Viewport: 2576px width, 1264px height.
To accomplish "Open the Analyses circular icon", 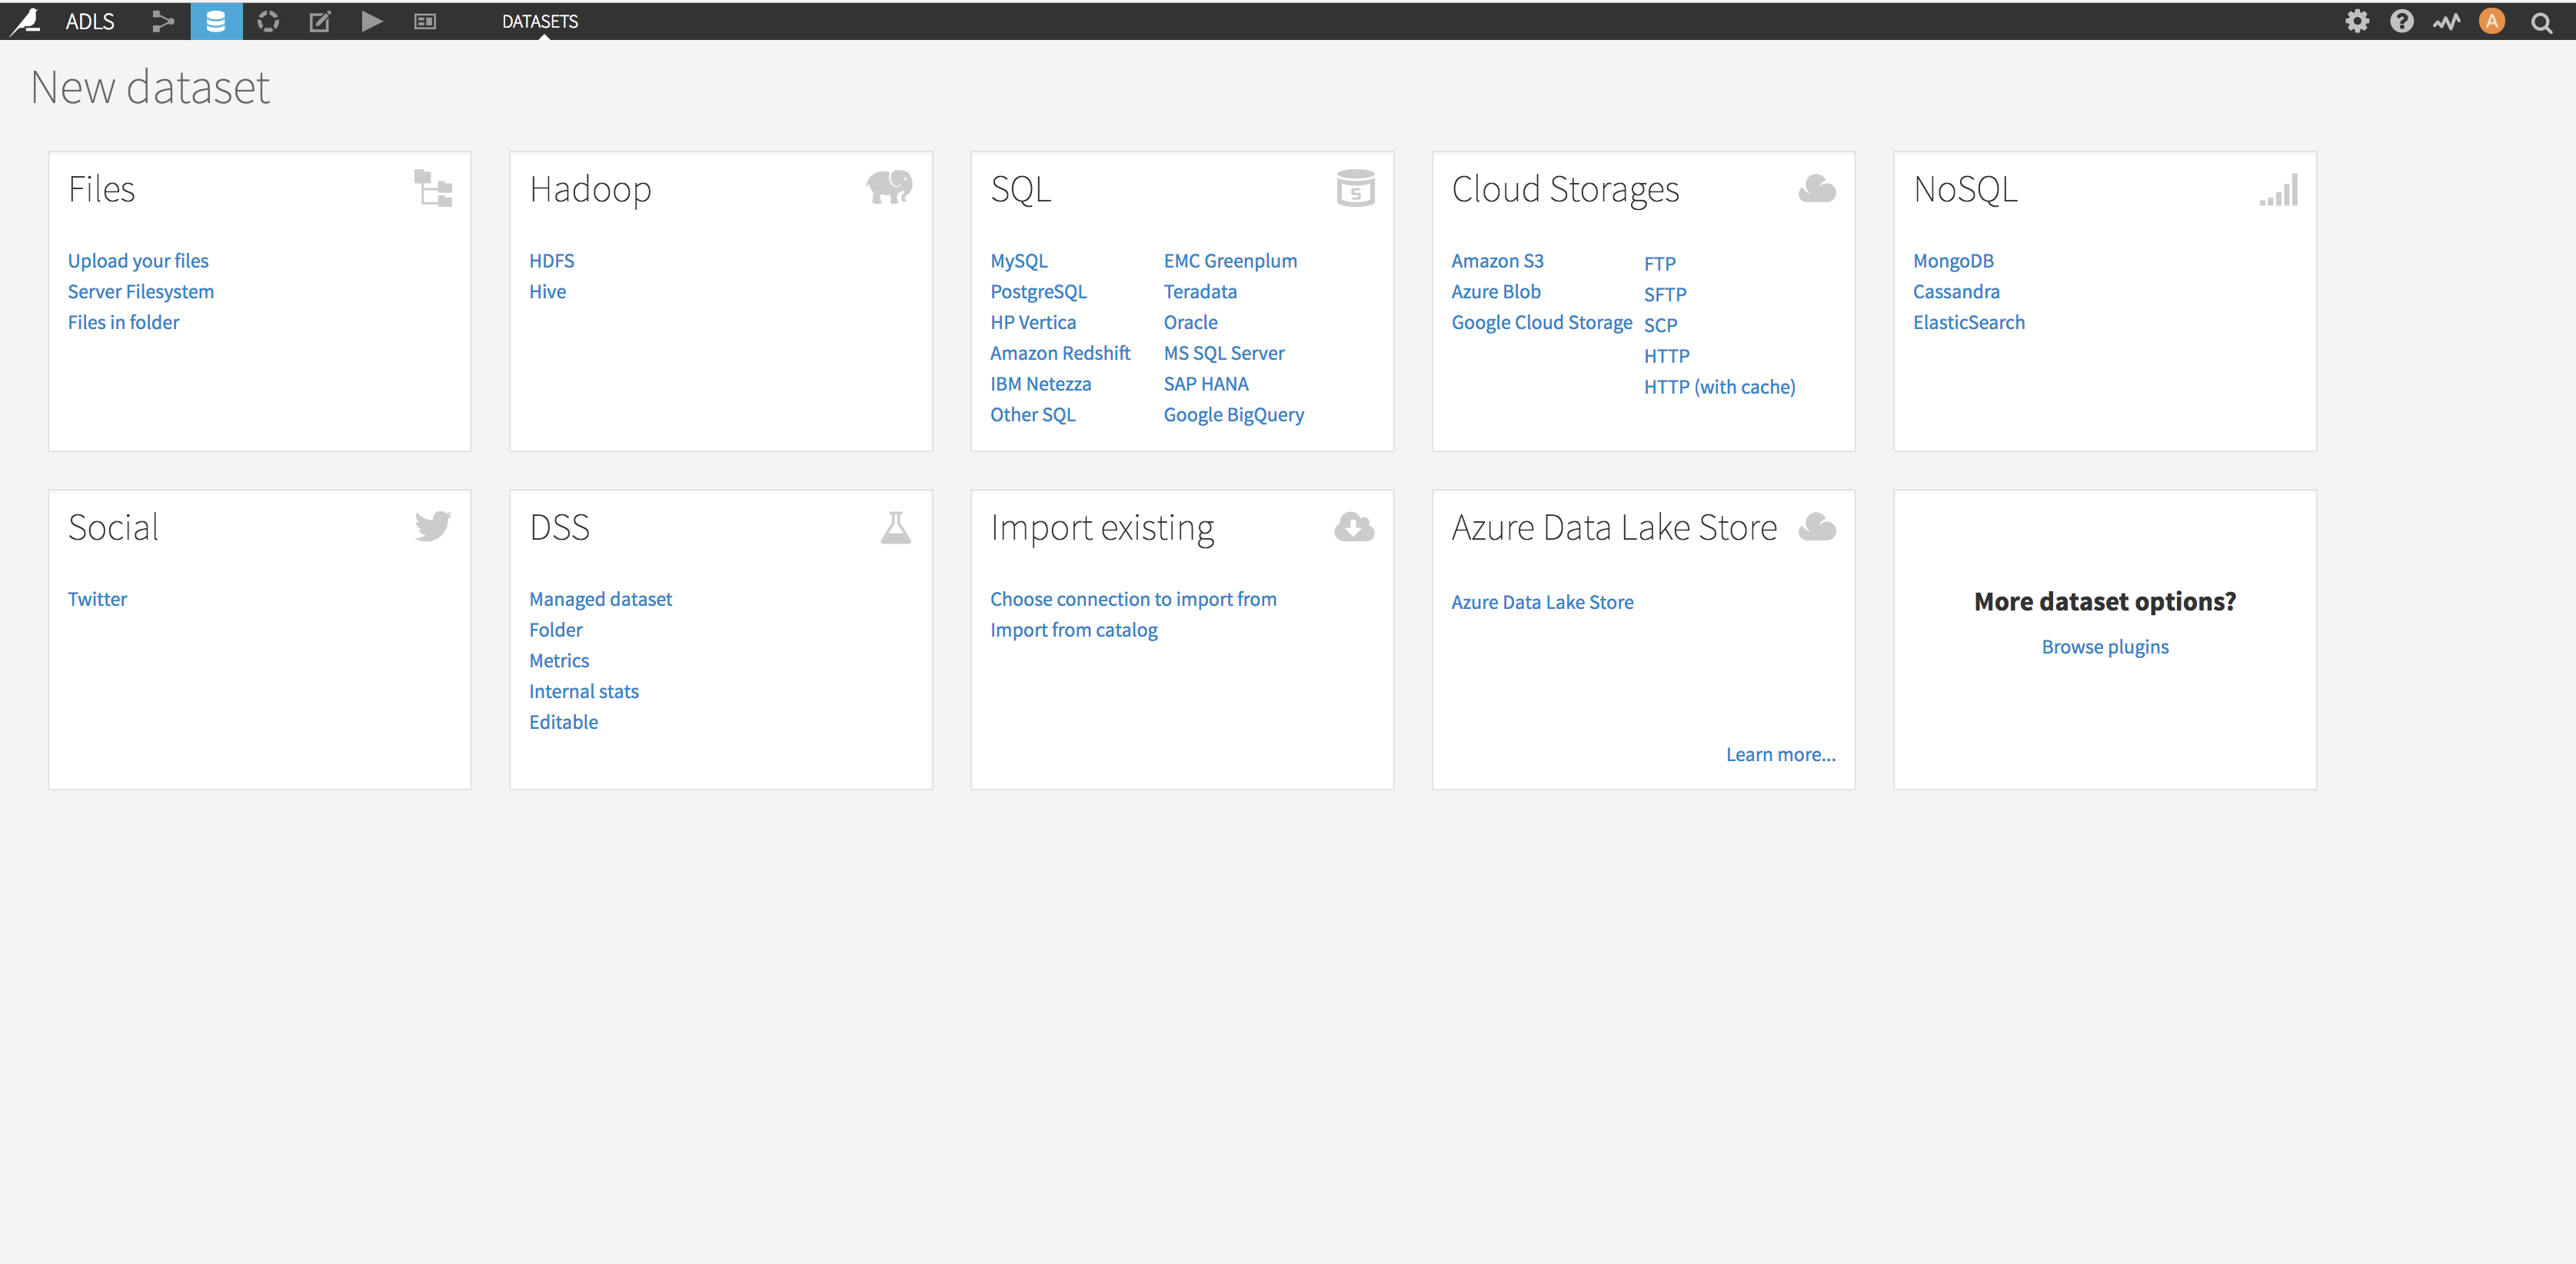I will pyautogui.click(x=268, y=21).
